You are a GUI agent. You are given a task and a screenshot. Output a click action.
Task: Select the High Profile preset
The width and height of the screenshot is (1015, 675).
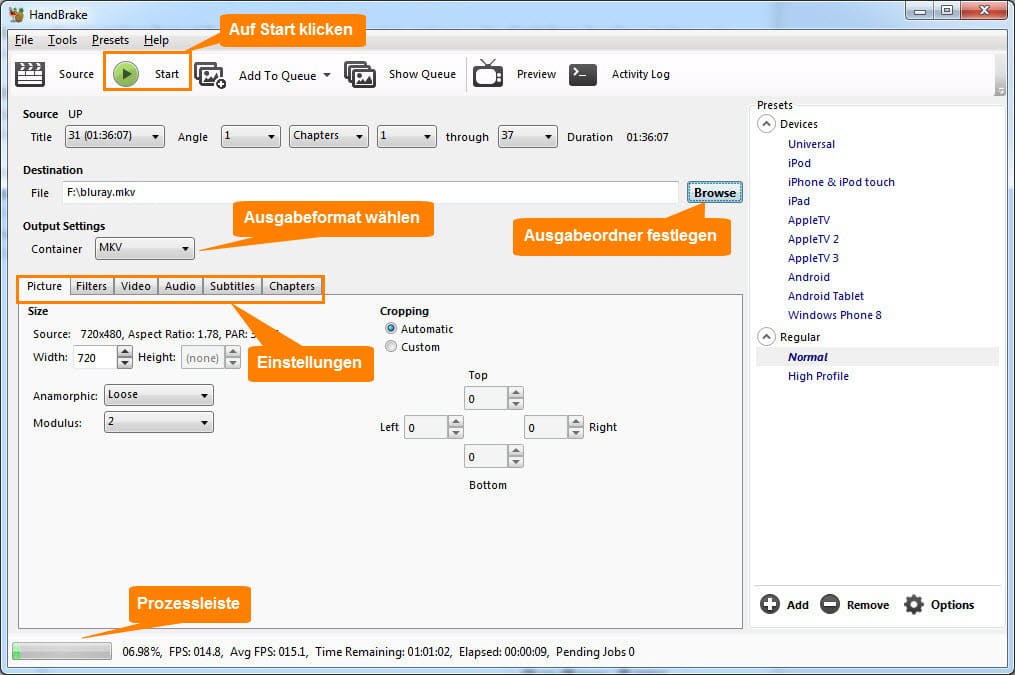click(x=818, y=376)
